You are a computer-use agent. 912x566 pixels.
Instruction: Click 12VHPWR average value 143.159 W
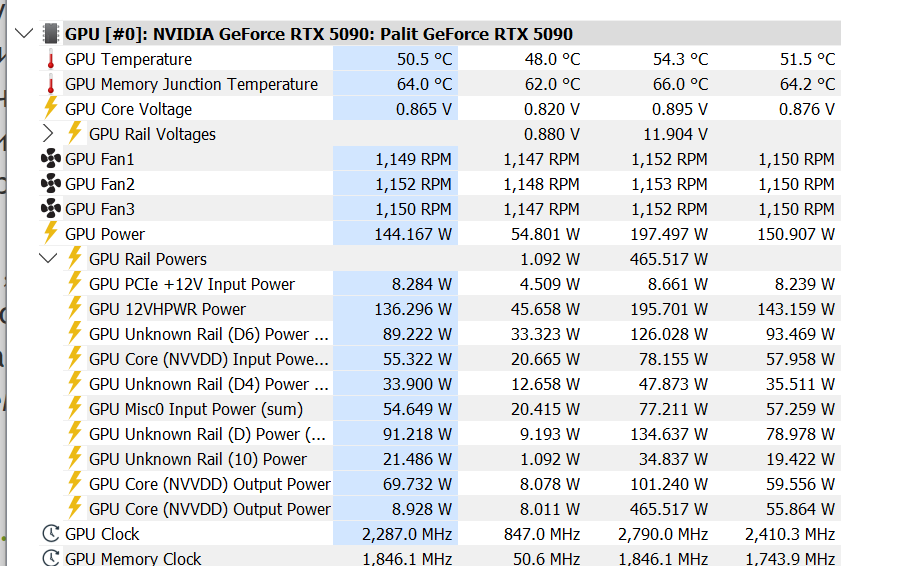pos(796,309)
